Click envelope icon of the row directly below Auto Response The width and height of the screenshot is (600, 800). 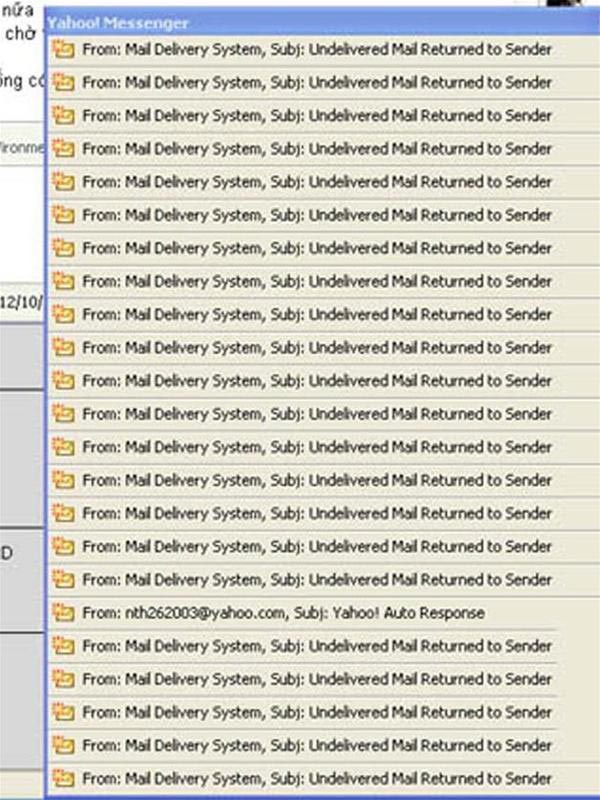click(64, 645)
